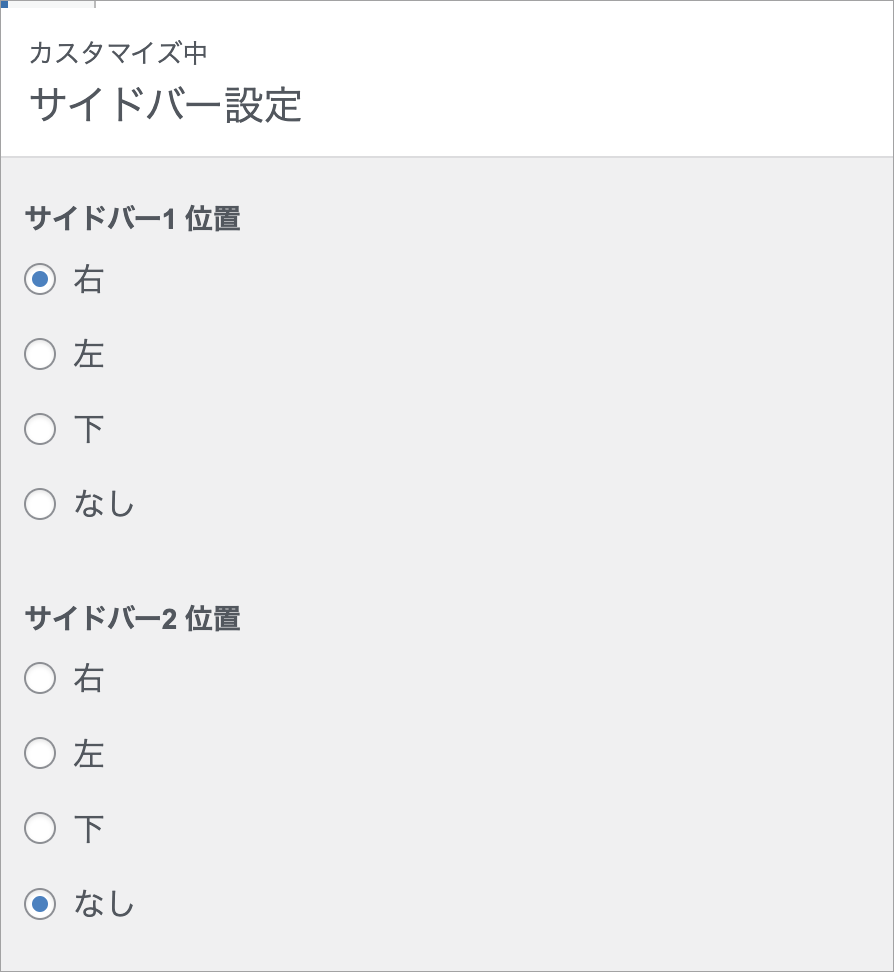Pick なし radio button under サイドバー2 位置
The image size is (894, 972).
tap(40, 904)
